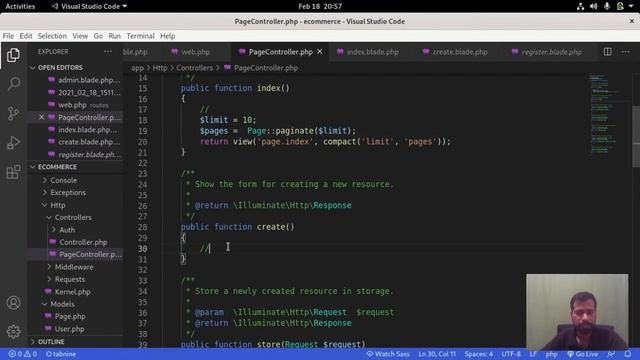Collapse the Controllers folder

(73, 217)
